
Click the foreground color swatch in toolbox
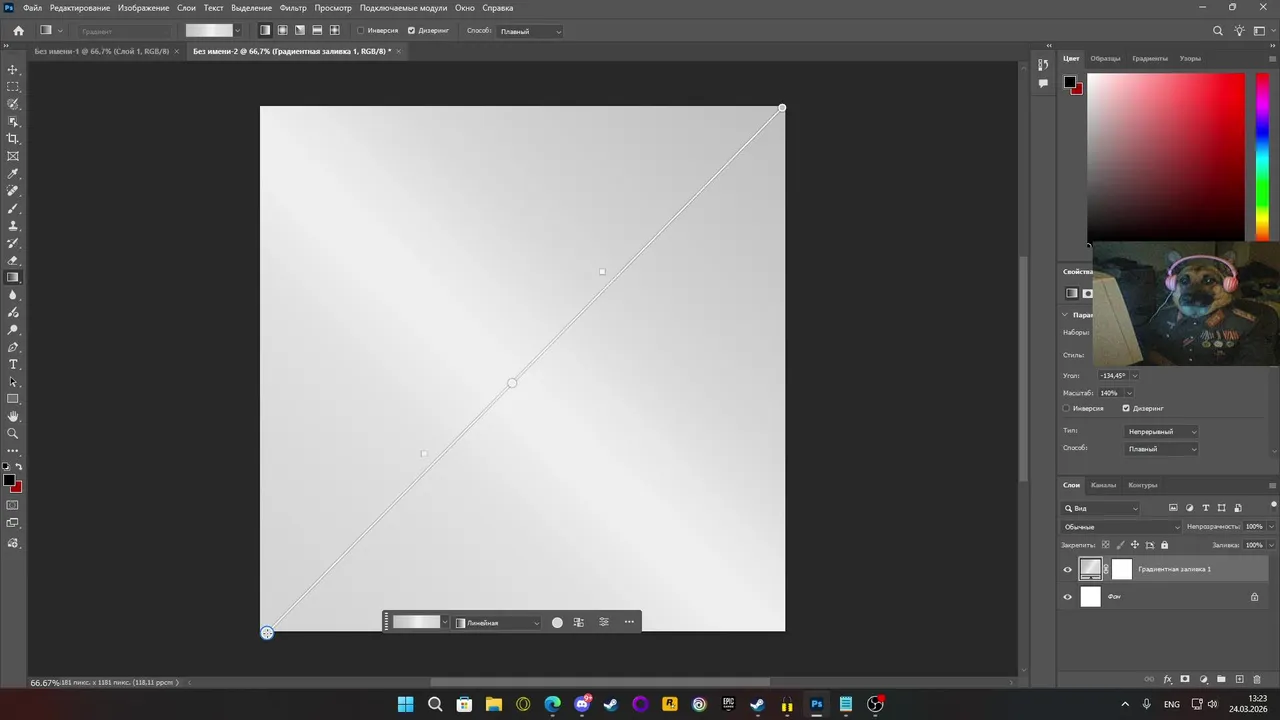[x=9, y=481]
